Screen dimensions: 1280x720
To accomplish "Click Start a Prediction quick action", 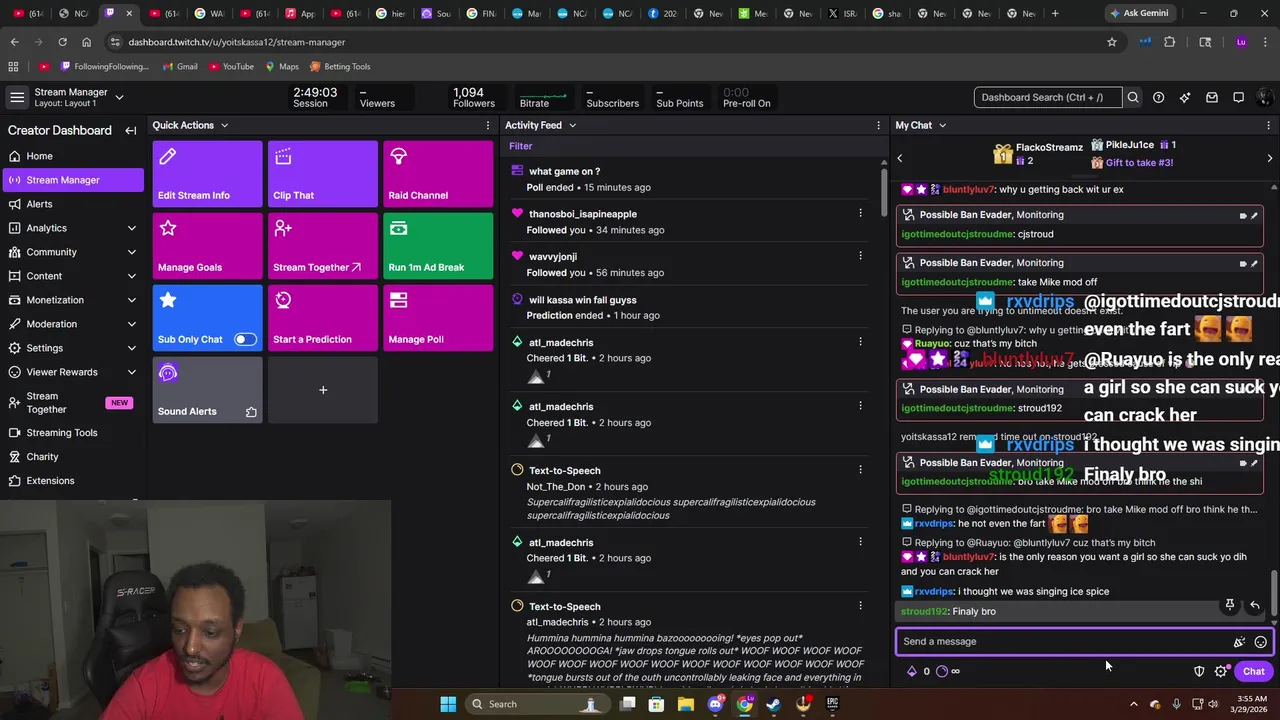I will click(322, 318).
